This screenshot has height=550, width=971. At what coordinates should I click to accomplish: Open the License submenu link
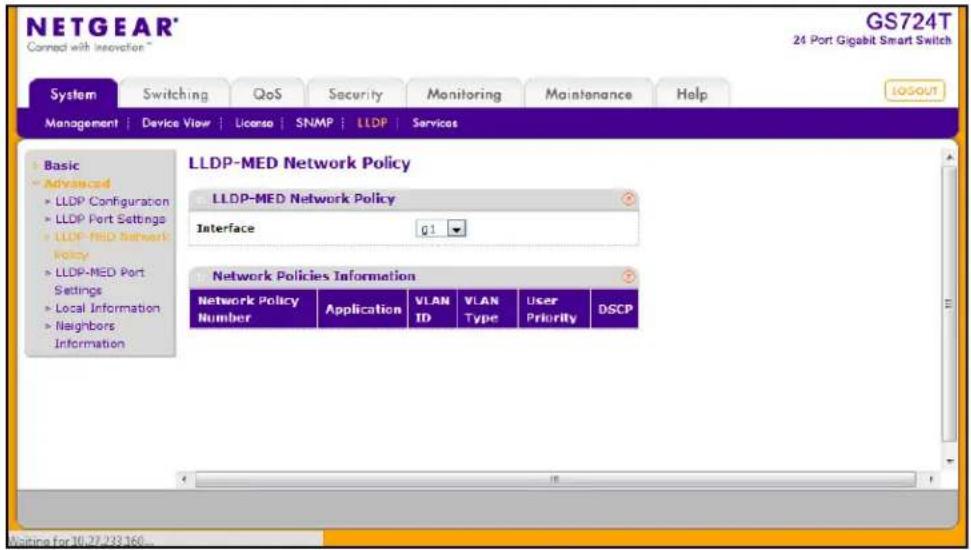click(254, 123)
